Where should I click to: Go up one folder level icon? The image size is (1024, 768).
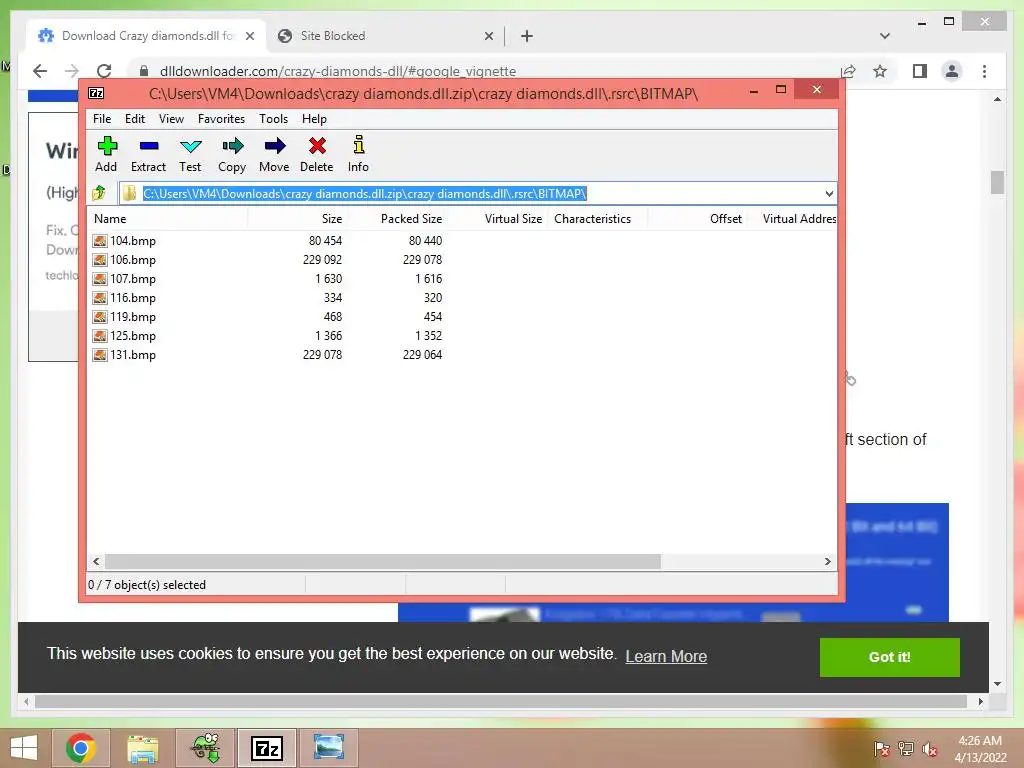[x=99, y=193]
